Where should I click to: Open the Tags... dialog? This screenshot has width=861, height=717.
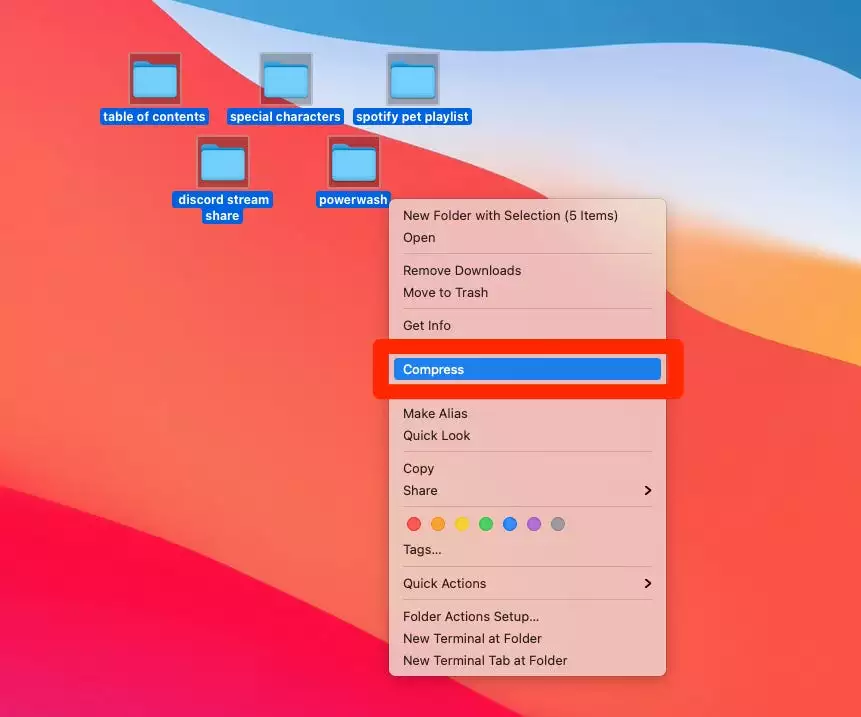[527, 550]
